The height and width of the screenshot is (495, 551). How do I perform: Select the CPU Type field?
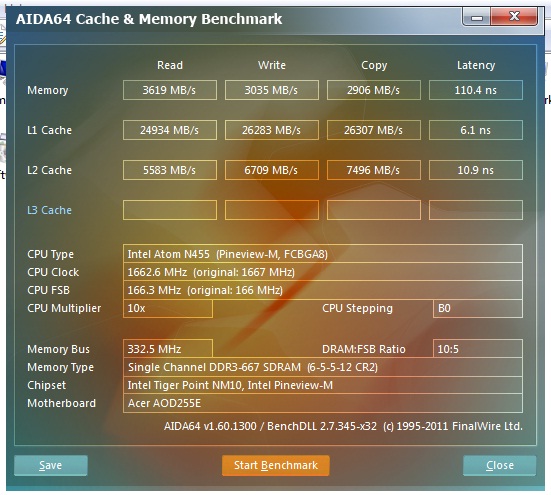click(x=323, y=254)
